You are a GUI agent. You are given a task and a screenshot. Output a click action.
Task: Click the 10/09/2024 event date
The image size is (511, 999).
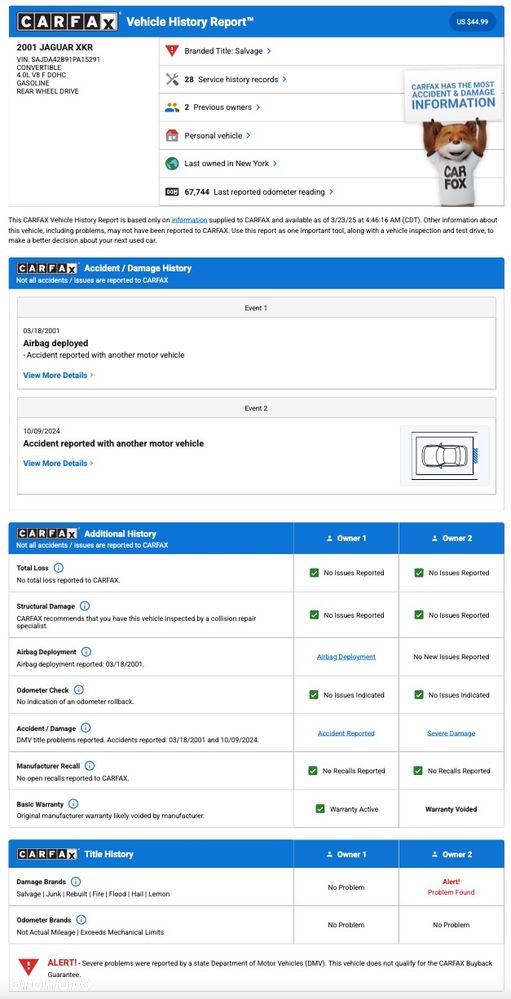click(x=41, y=431)
